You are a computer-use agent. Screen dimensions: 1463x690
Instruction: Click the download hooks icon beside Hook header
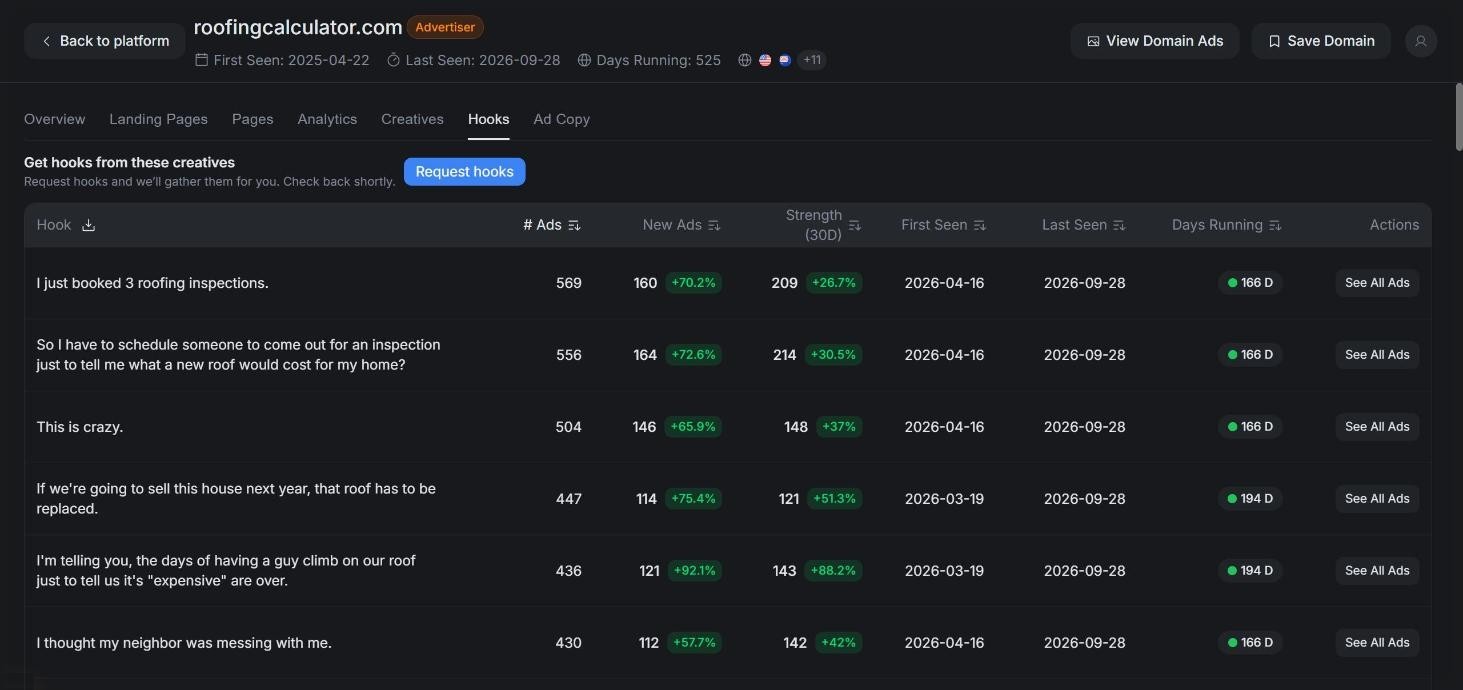click(88, 225)
